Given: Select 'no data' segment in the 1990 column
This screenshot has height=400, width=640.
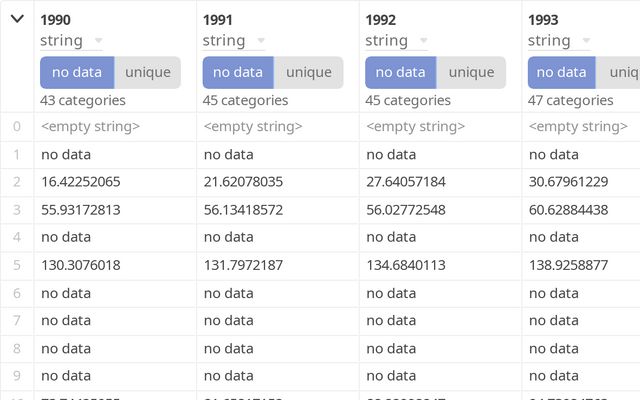Looking at the screenshot, I should 77,72.
